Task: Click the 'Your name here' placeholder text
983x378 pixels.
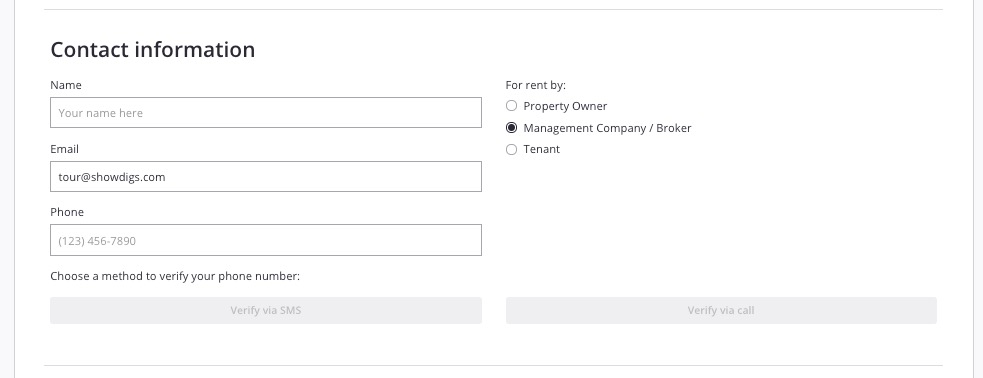Action: (x=100, y=113)
